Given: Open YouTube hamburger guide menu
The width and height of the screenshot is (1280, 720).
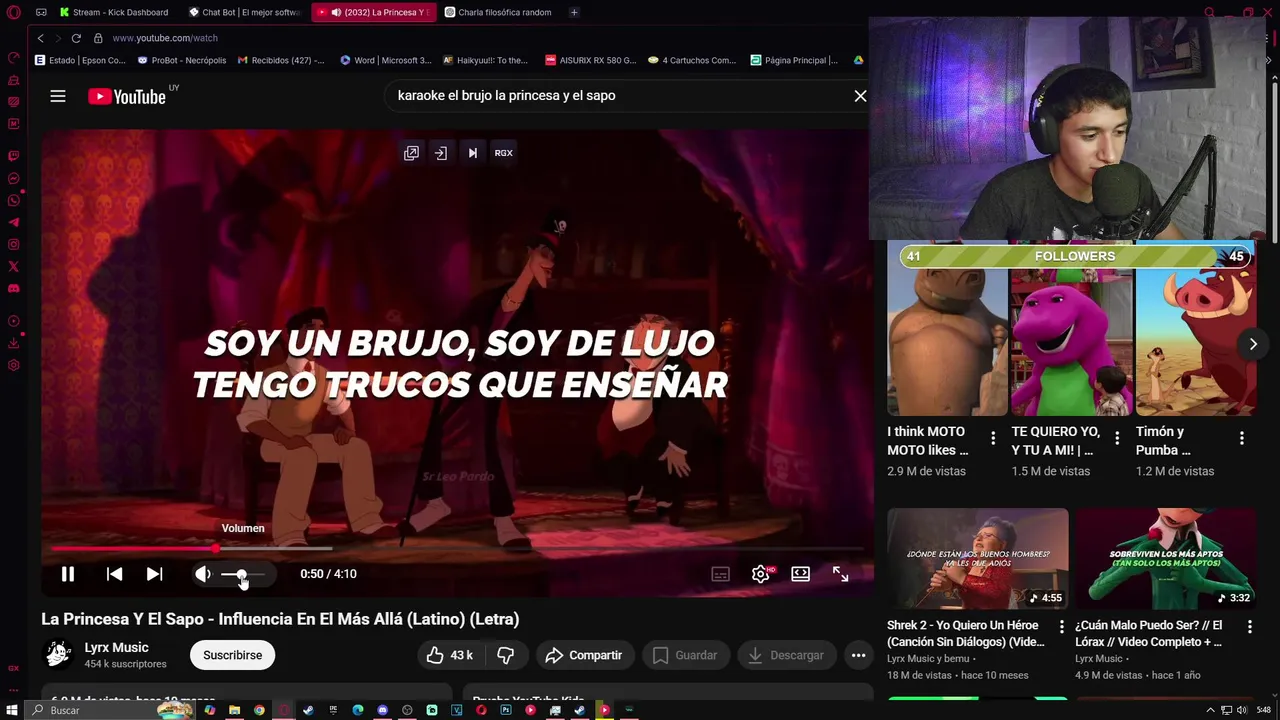Looking at the screenshot, I should point(58,96).
